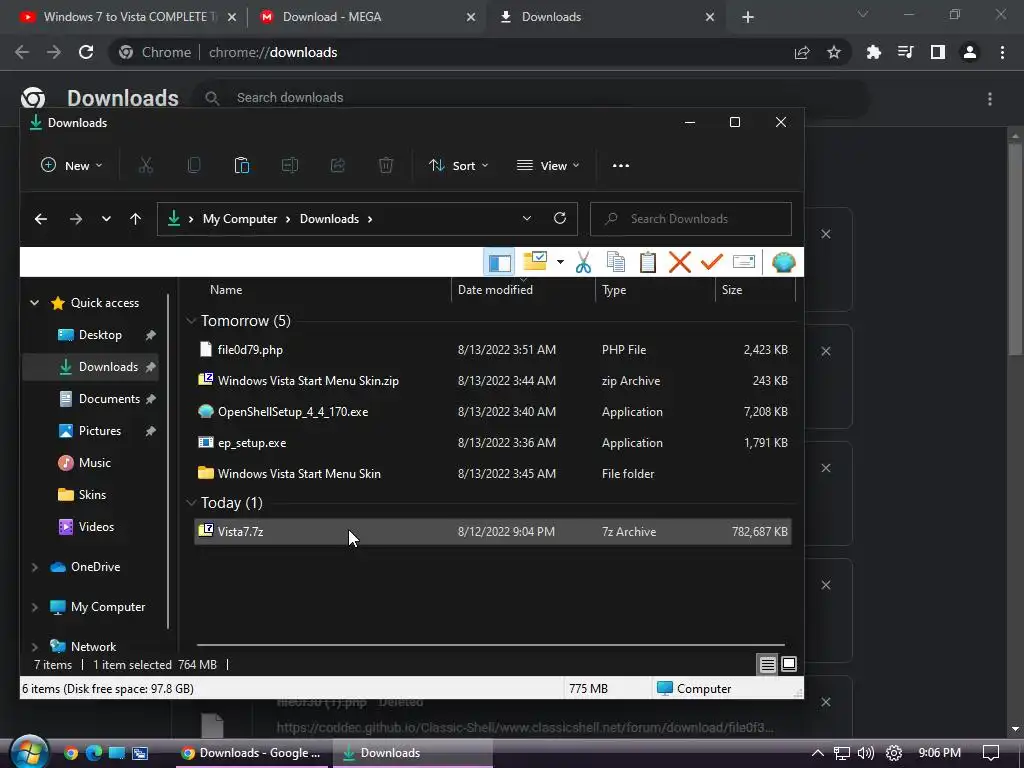Open the Sort menu
The image size is (1024, 768).
pos(458,166)
